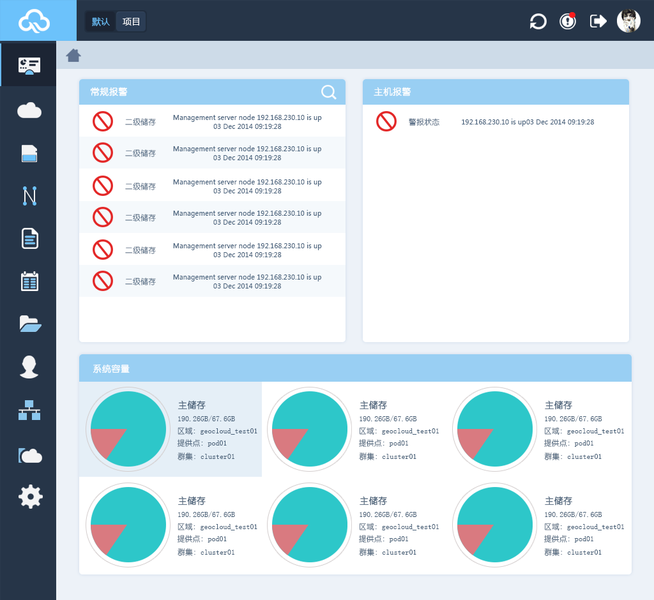Click the cloud logo in top-left corner
The width and height of the screenshot is (654, 600).
point(34,21)
